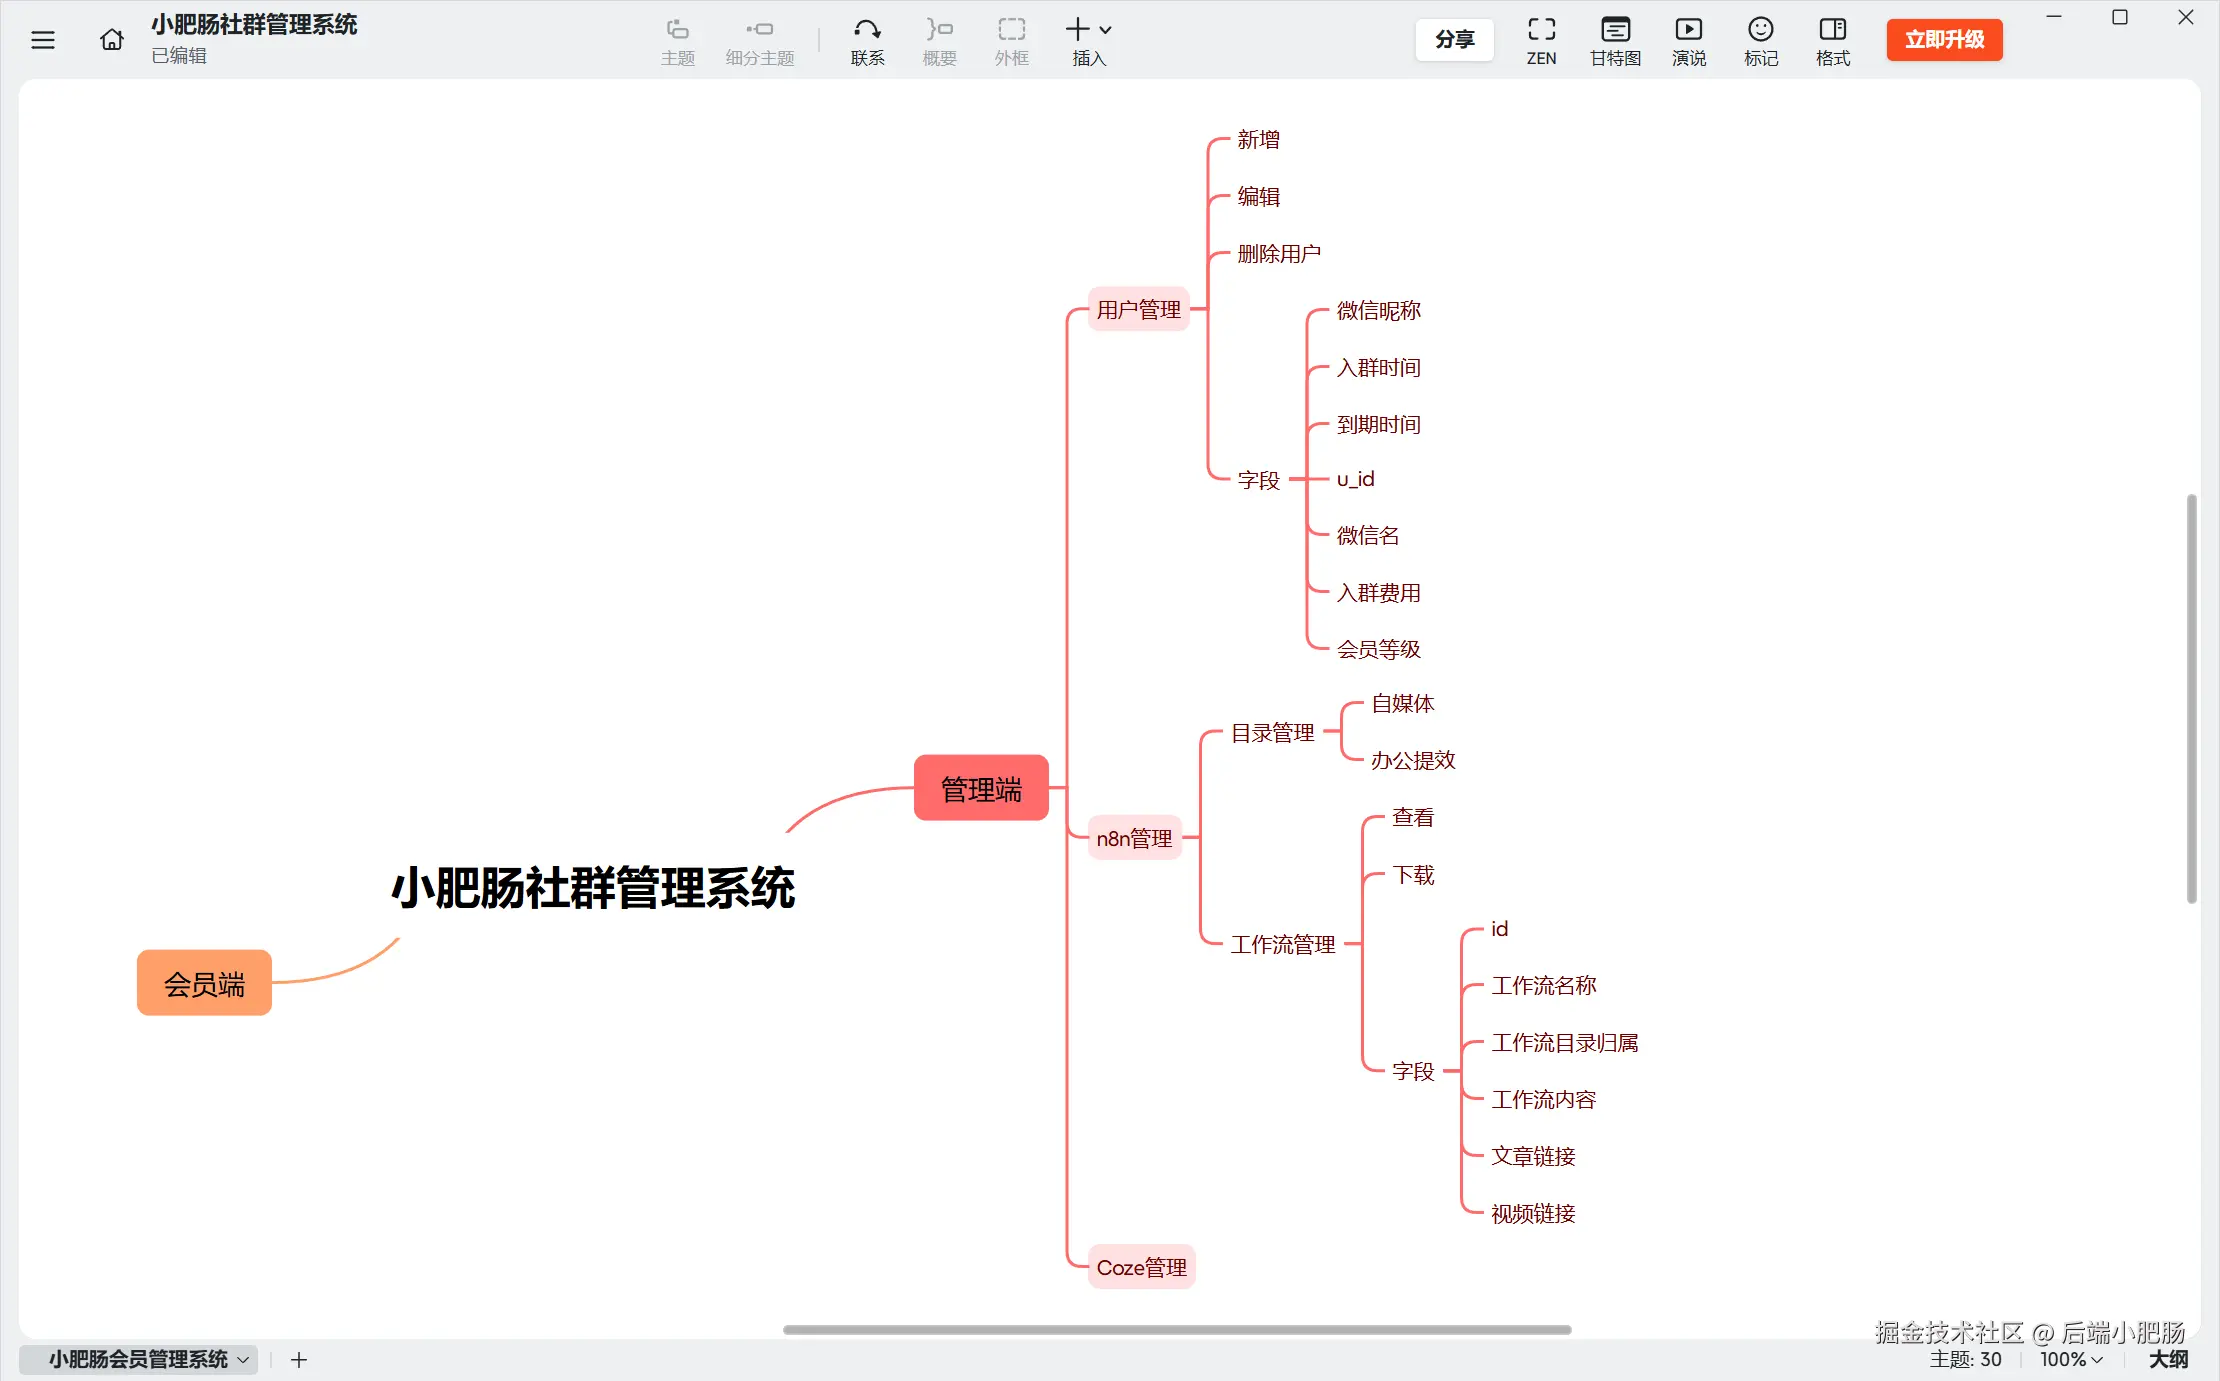Select the 管理端 node

point(981,789)
